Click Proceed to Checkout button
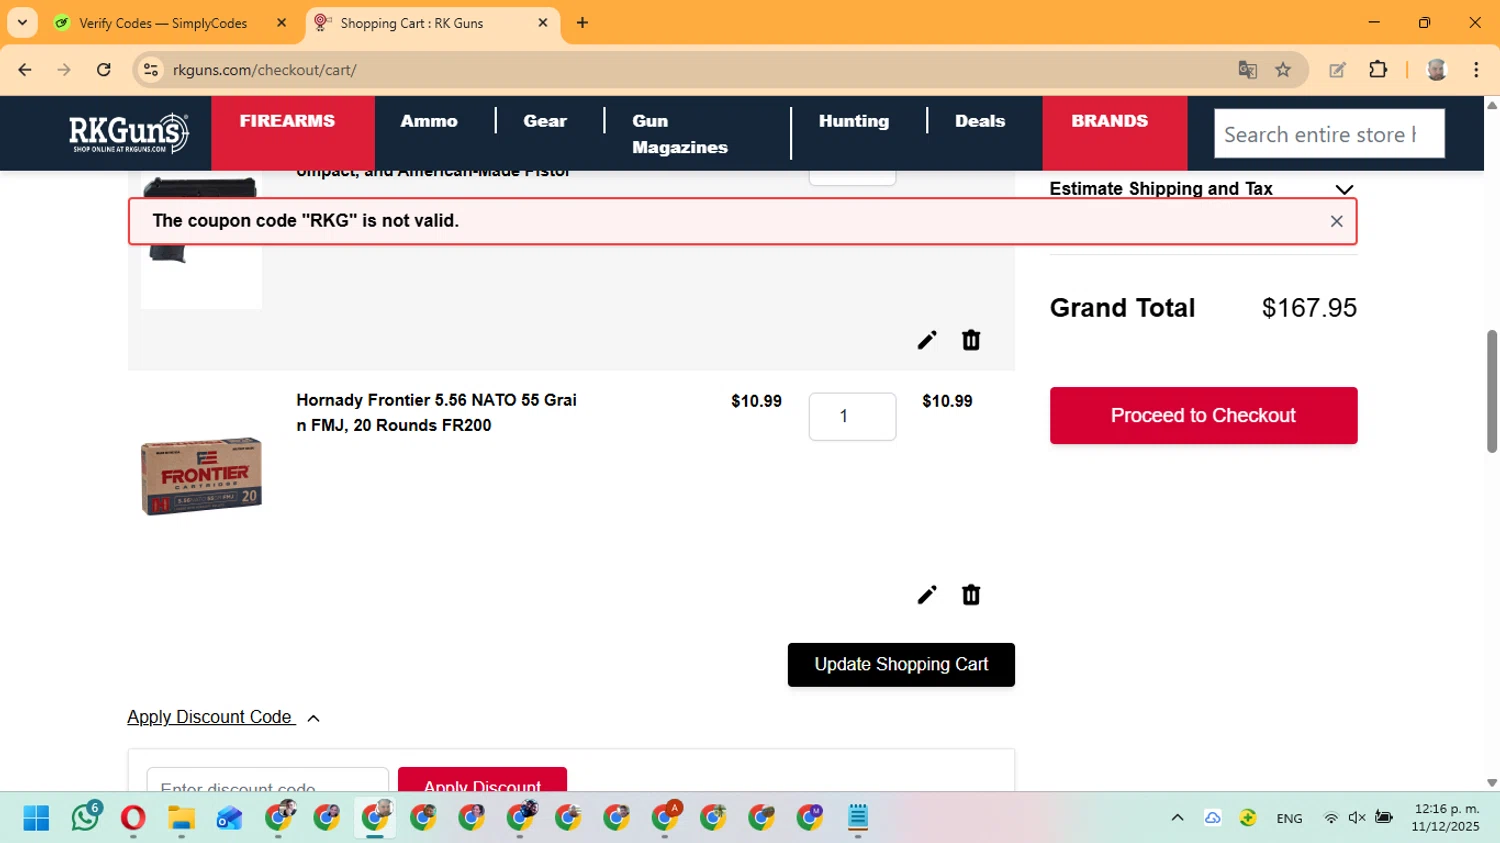The image size is (1500, 843). pyautogui.click(x=1203, y=415)
